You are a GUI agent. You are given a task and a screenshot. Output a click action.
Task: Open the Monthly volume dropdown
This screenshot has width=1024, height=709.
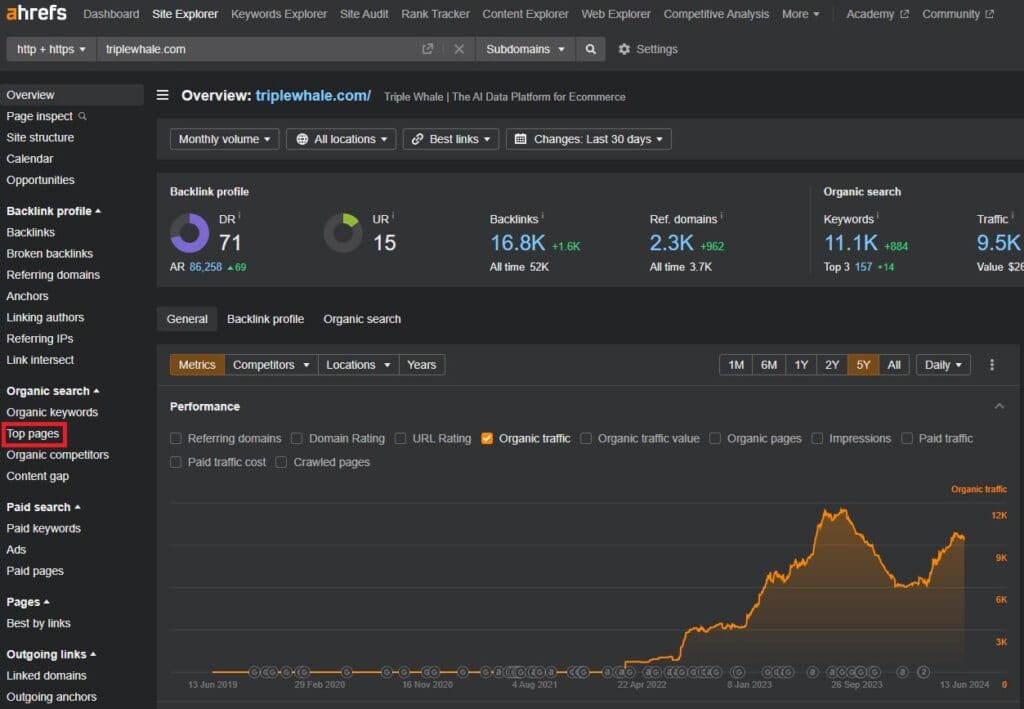[224, 139]
